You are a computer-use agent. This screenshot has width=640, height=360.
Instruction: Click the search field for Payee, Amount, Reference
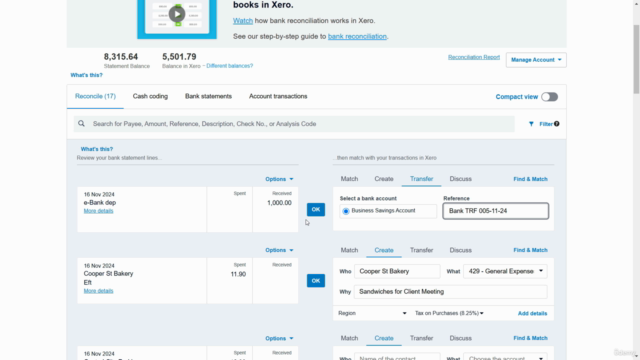[x=294, y=124]
